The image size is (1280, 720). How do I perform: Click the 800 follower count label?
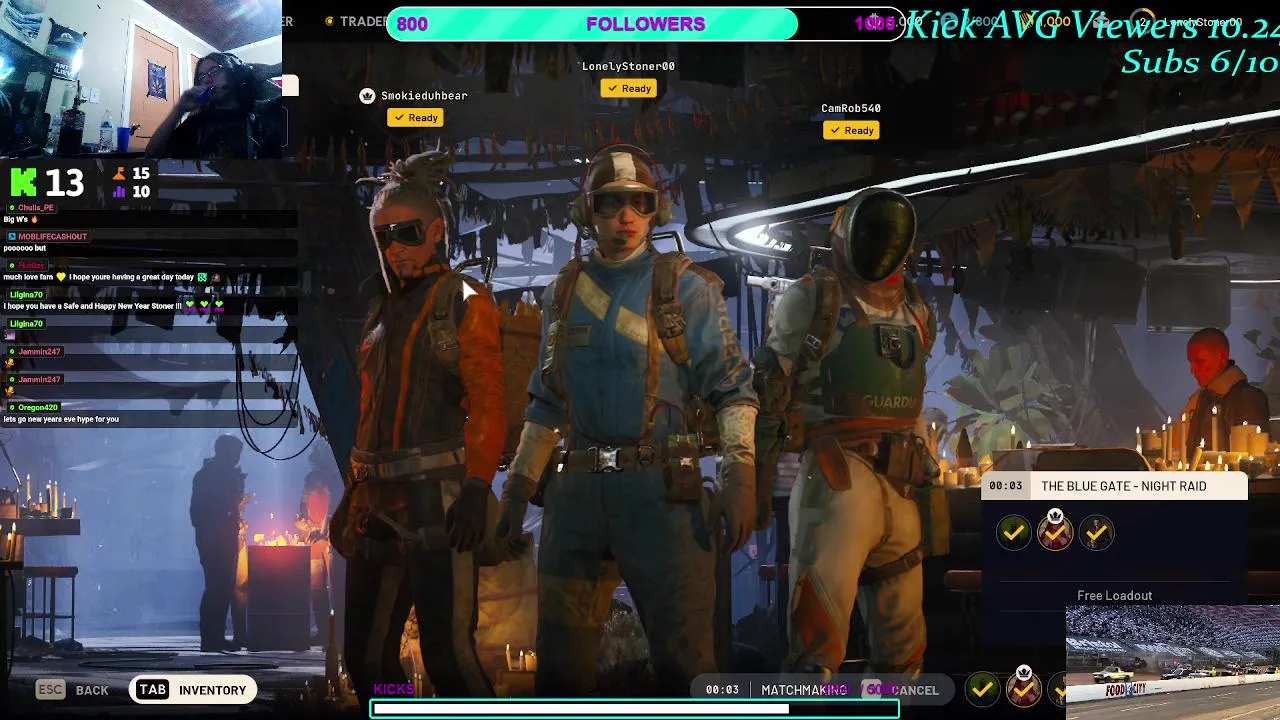pyautogui.click(x=412, y=24)
